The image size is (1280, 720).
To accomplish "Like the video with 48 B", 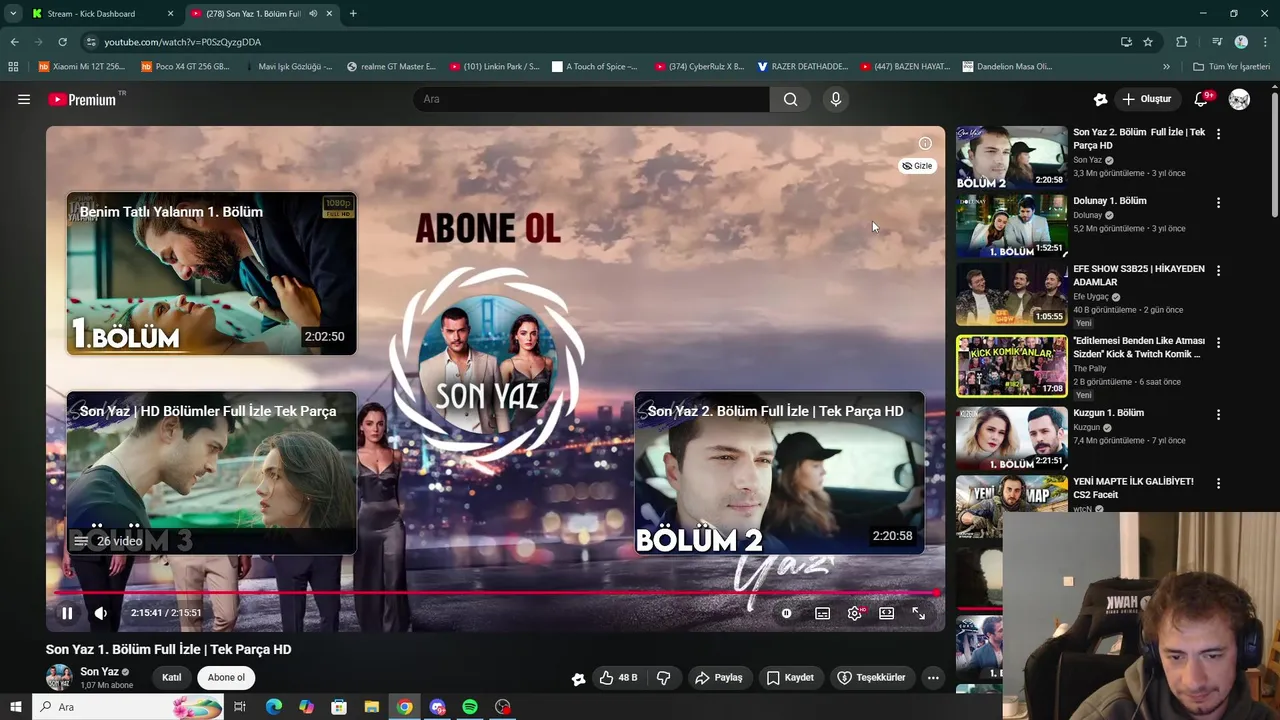I will (618, 677).
